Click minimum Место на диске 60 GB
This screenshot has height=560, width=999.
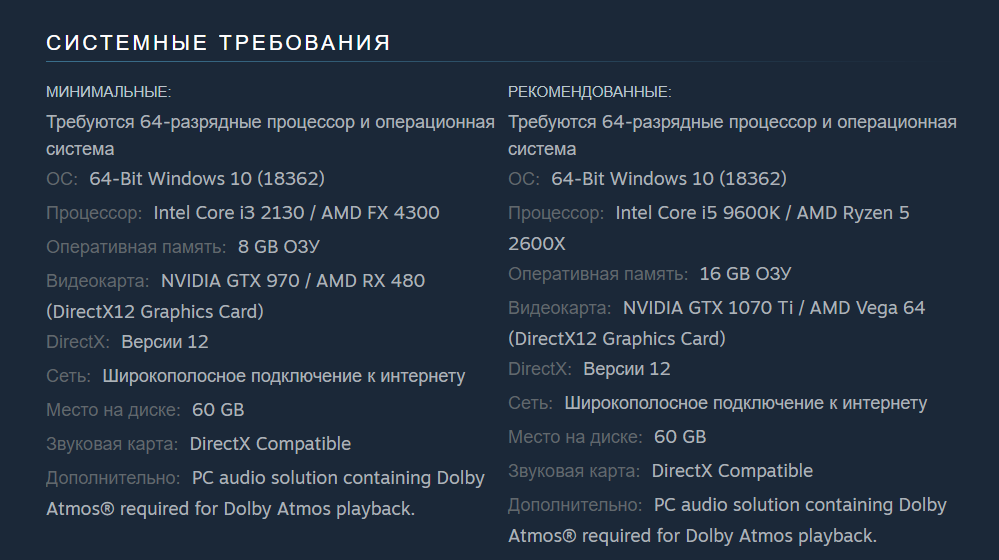tap(218, 410)
